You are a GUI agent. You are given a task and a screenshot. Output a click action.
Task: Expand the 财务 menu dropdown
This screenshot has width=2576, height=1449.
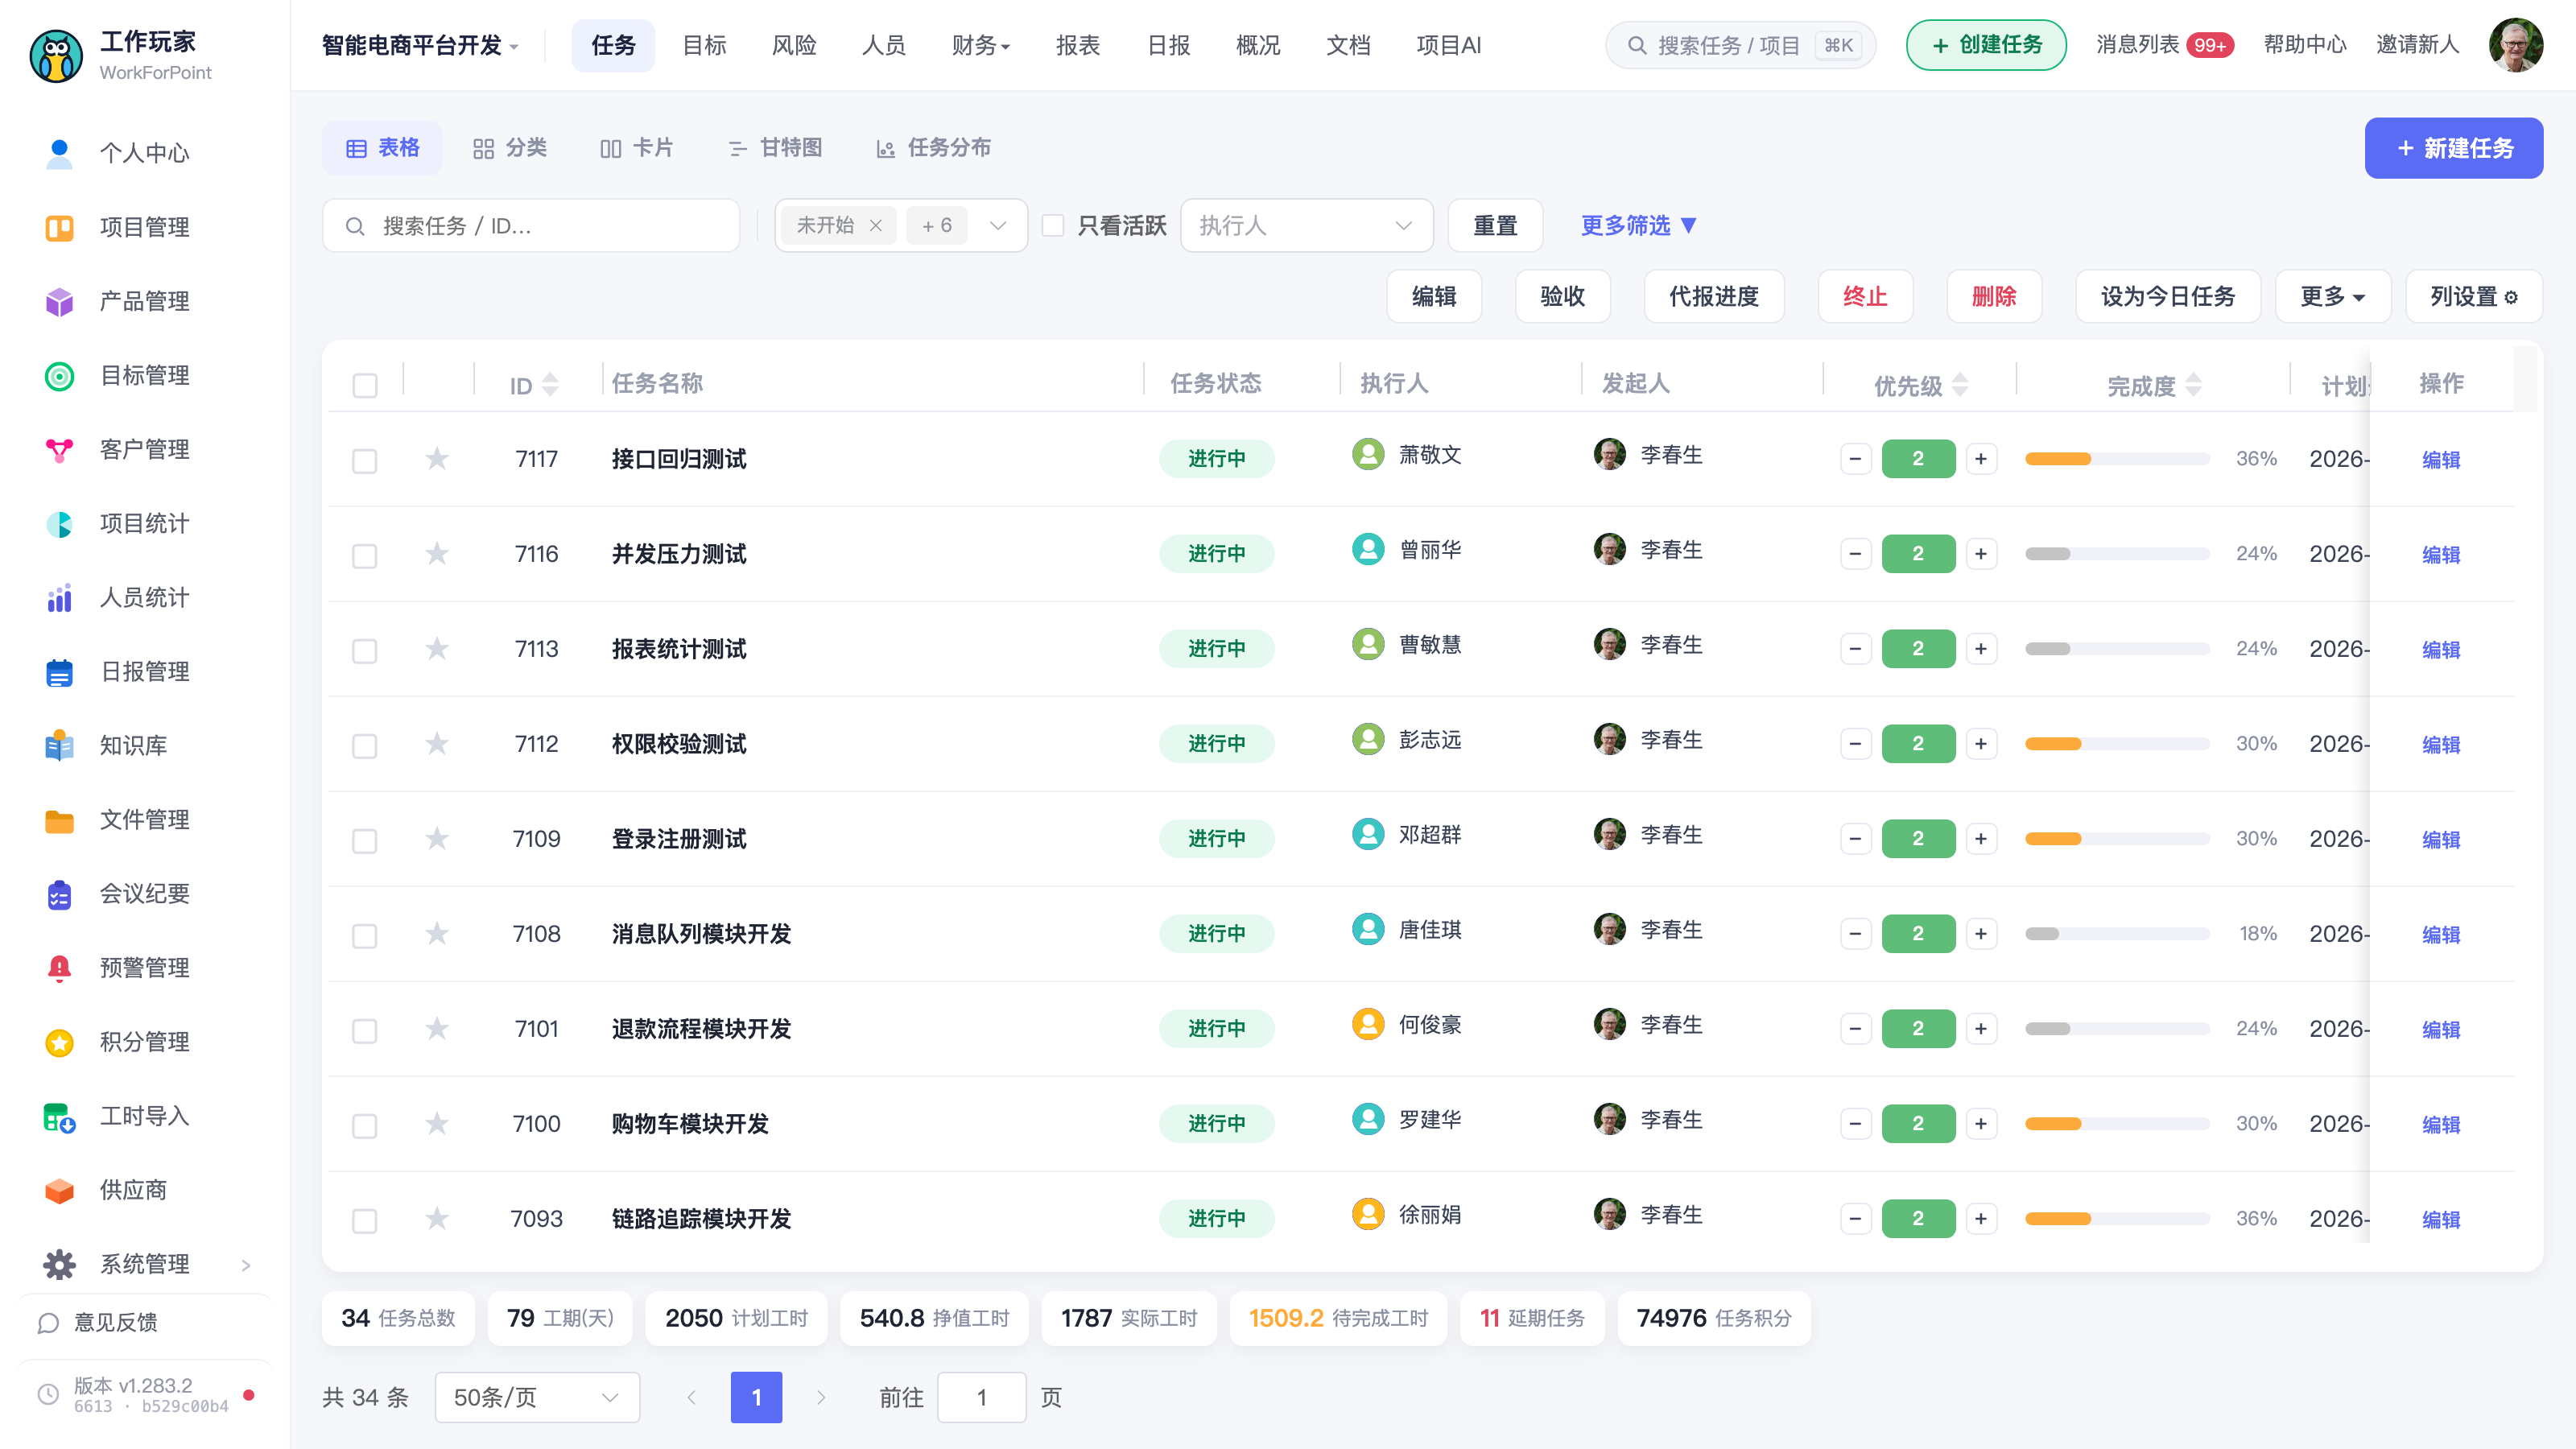(980, 45)
